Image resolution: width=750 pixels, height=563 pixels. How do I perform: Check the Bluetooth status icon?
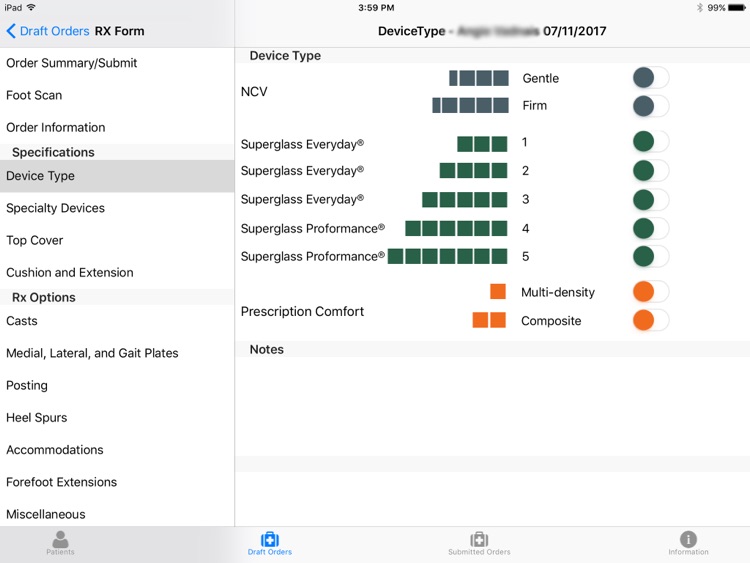[x=700, y=8]
